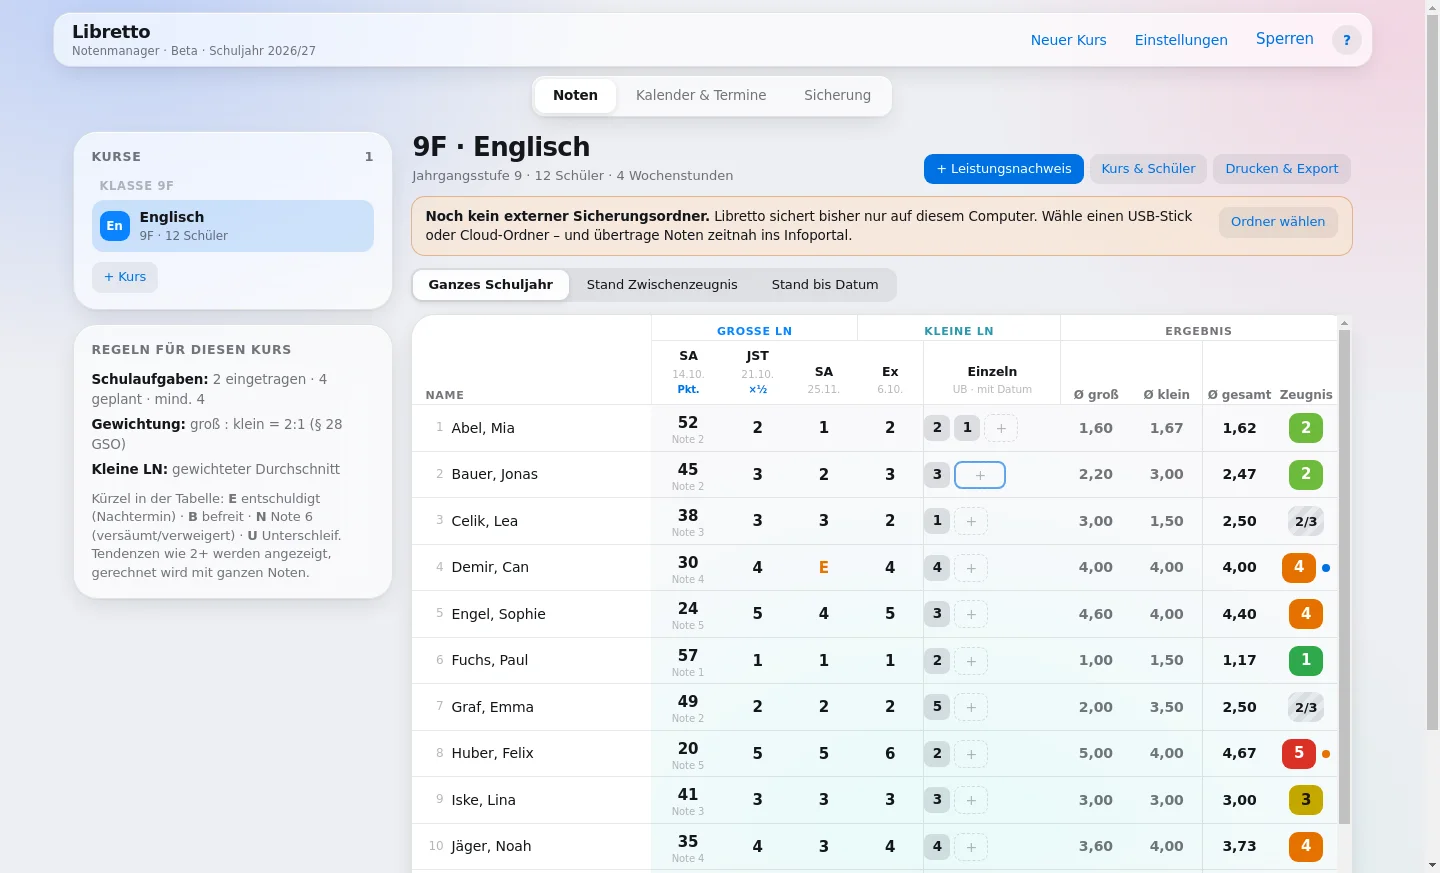Click Zeugnis grade badge for Abel, Mia
Viewport: 1440px width, 873px height.
[1306, 428]
